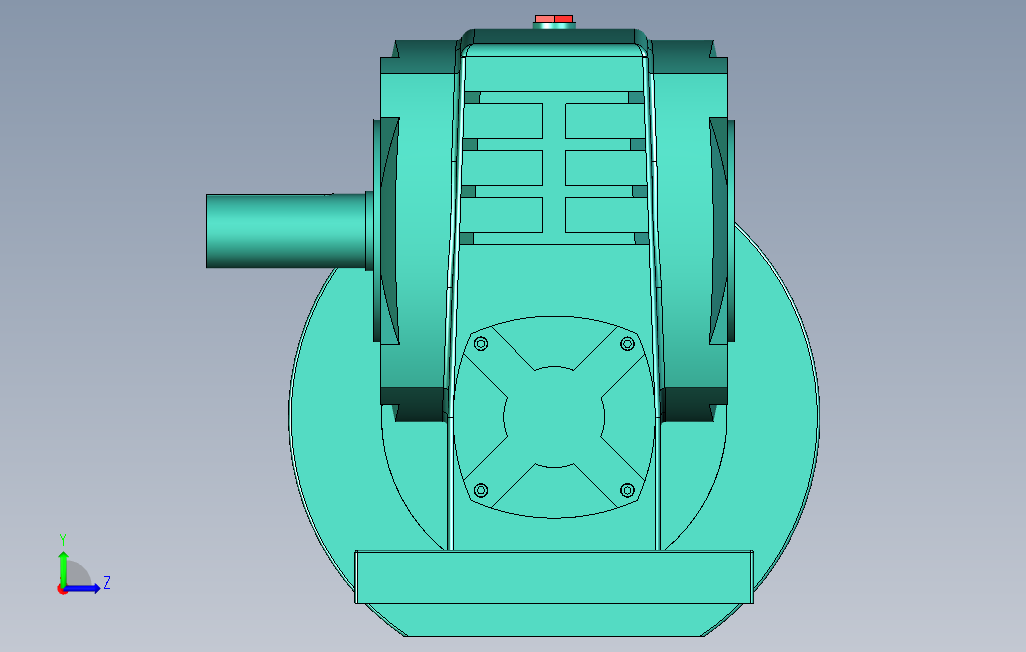
Task: Select the center hub of the cross-ribbed cover
Action: (x=554, y=417)
